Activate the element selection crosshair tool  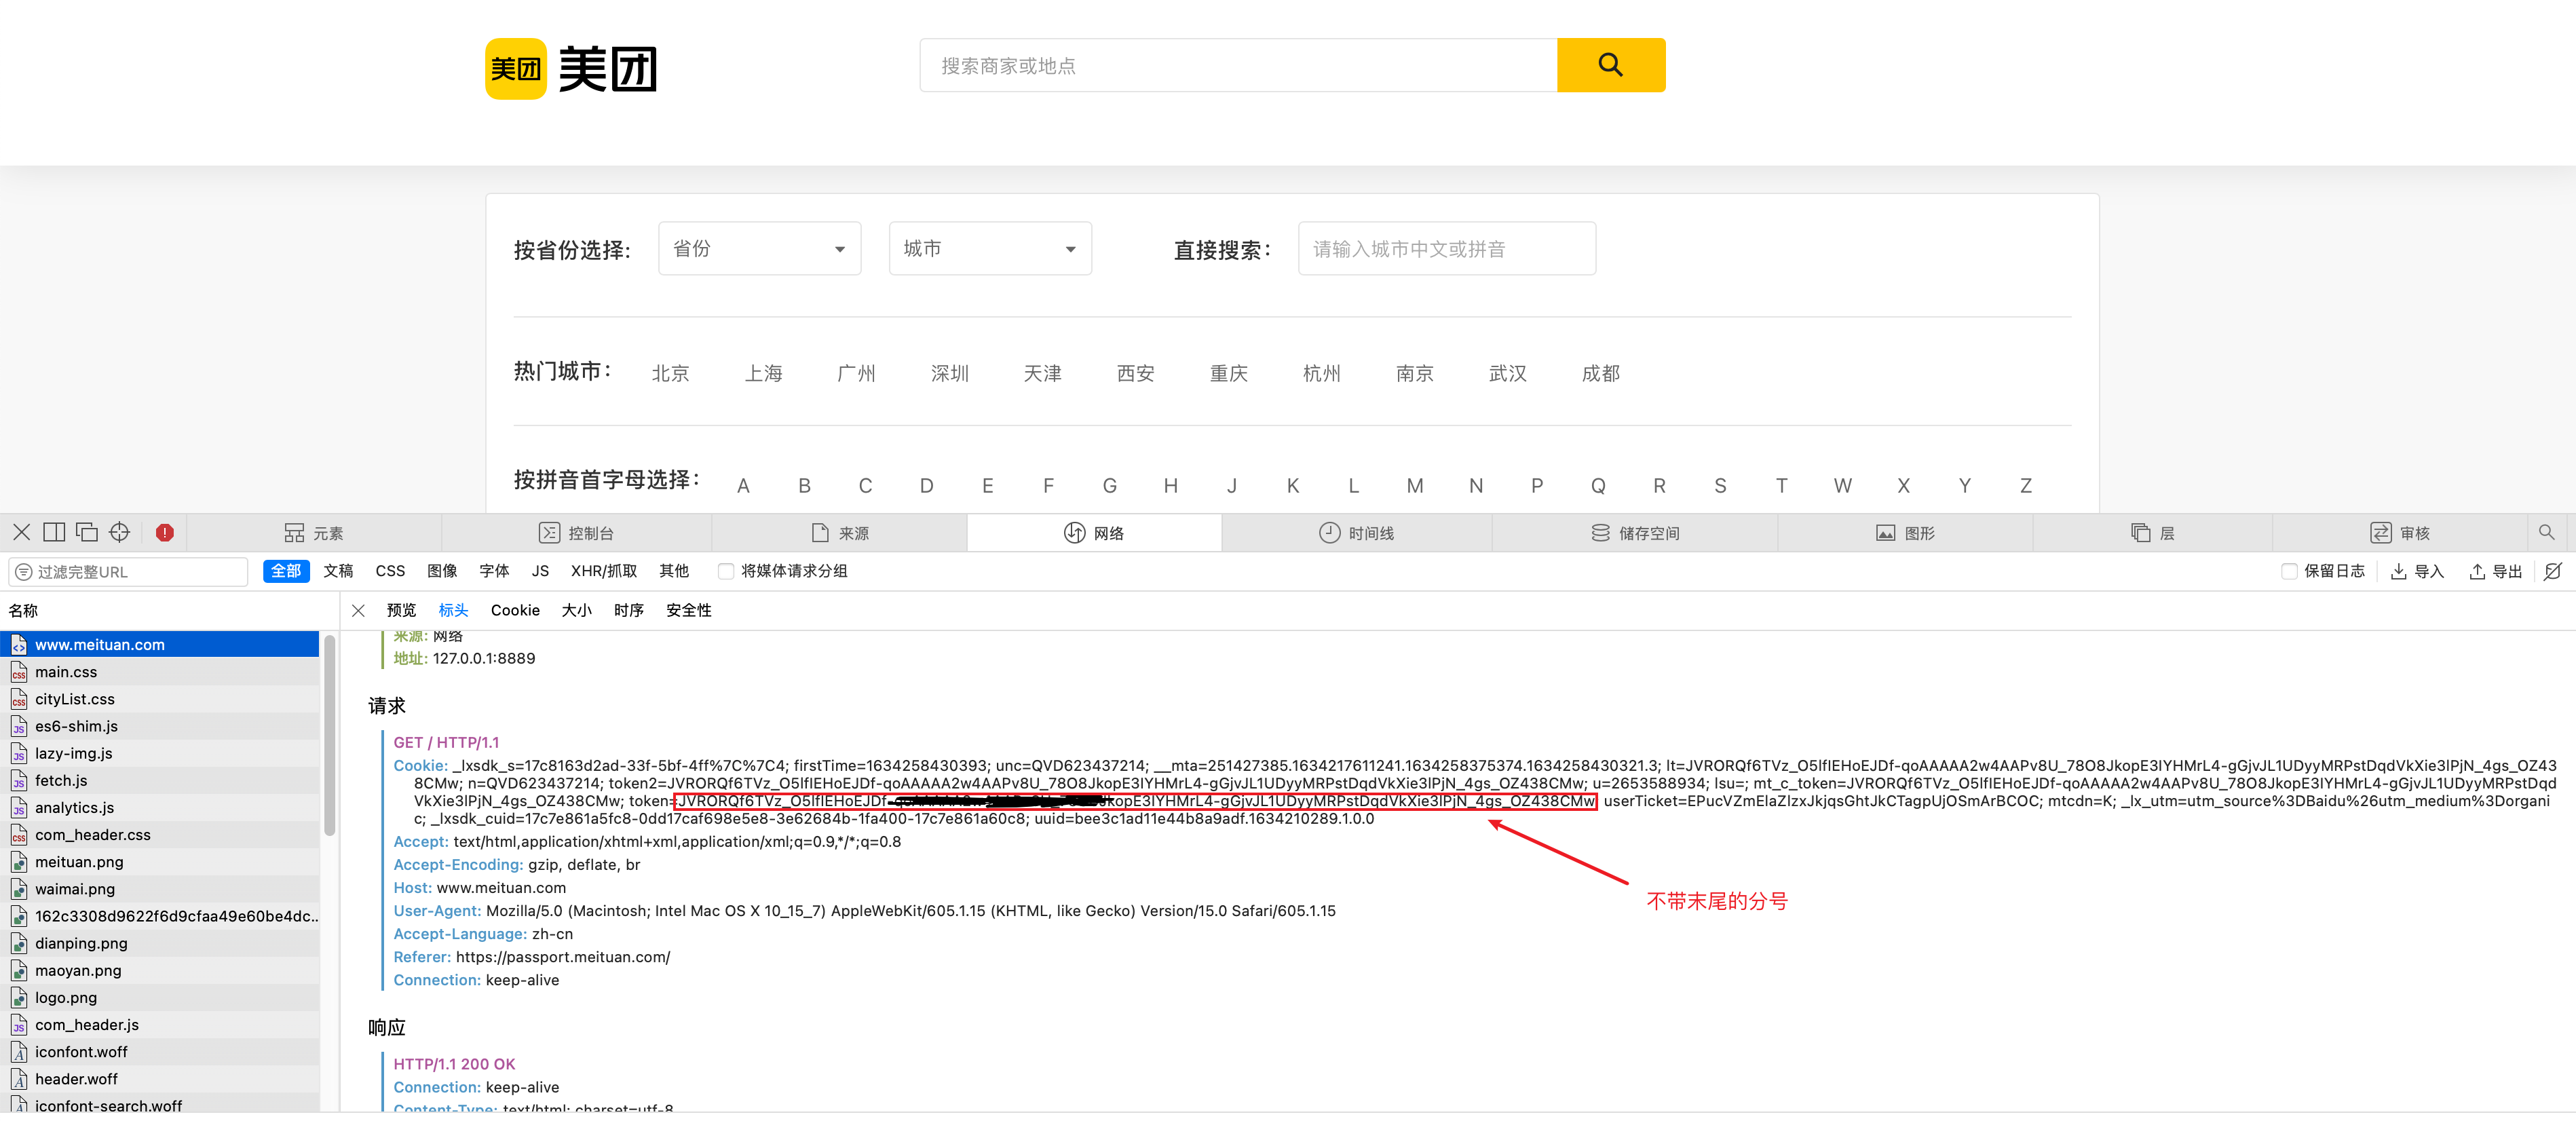click(x=119, y=532)
